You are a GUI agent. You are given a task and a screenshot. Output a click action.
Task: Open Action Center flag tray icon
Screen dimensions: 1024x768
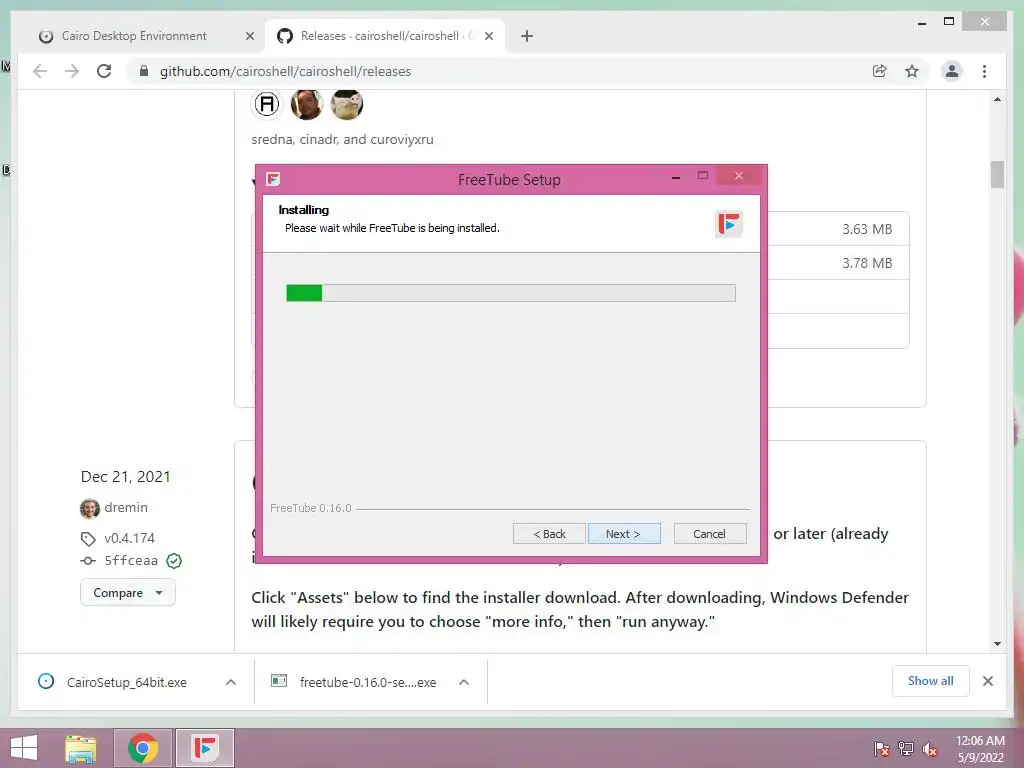coord(882,748)
